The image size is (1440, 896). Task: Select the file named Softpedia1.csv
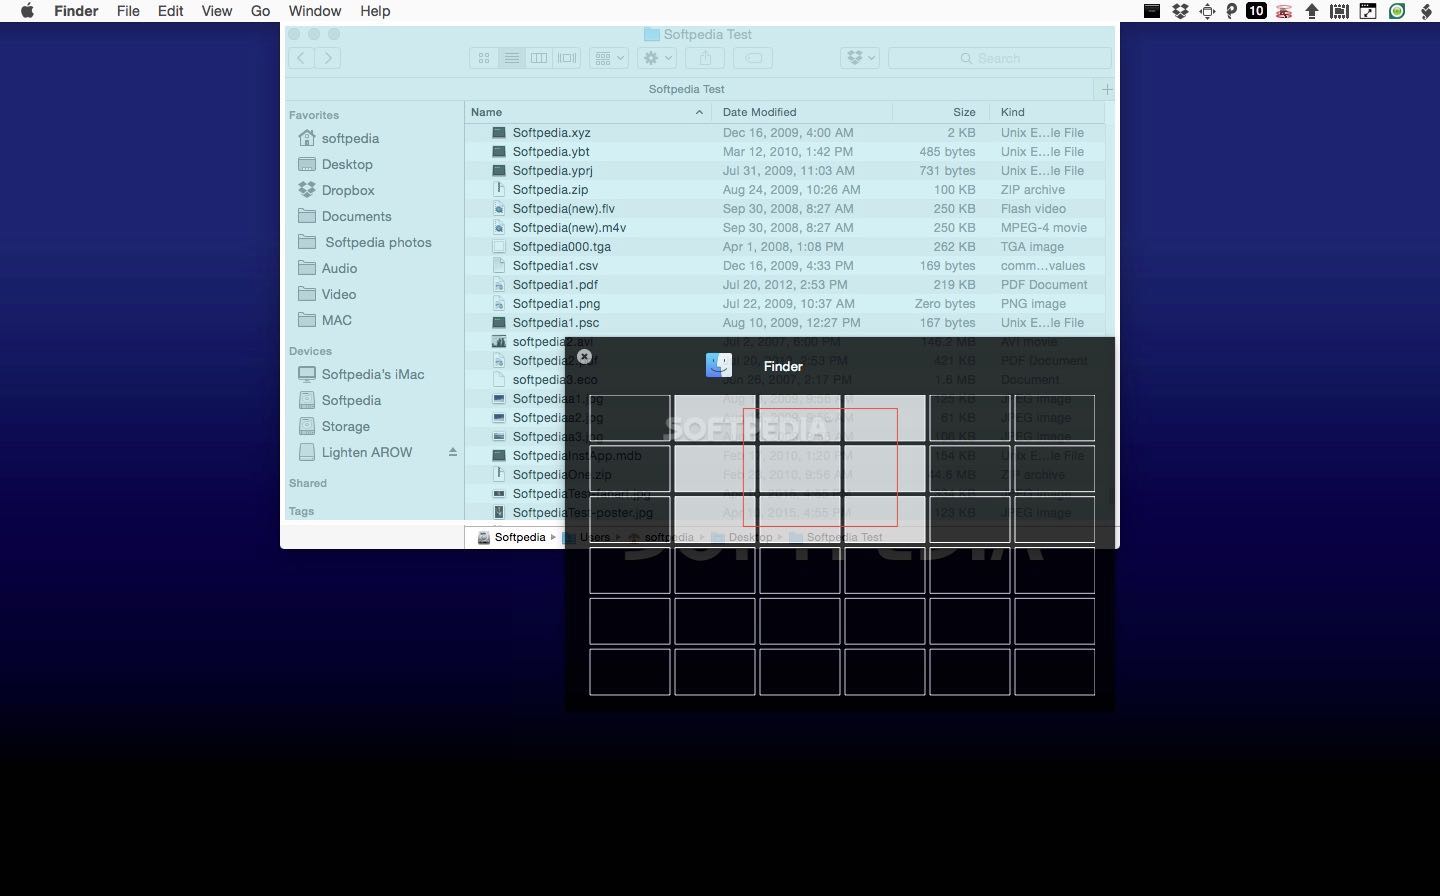point(555,265)
